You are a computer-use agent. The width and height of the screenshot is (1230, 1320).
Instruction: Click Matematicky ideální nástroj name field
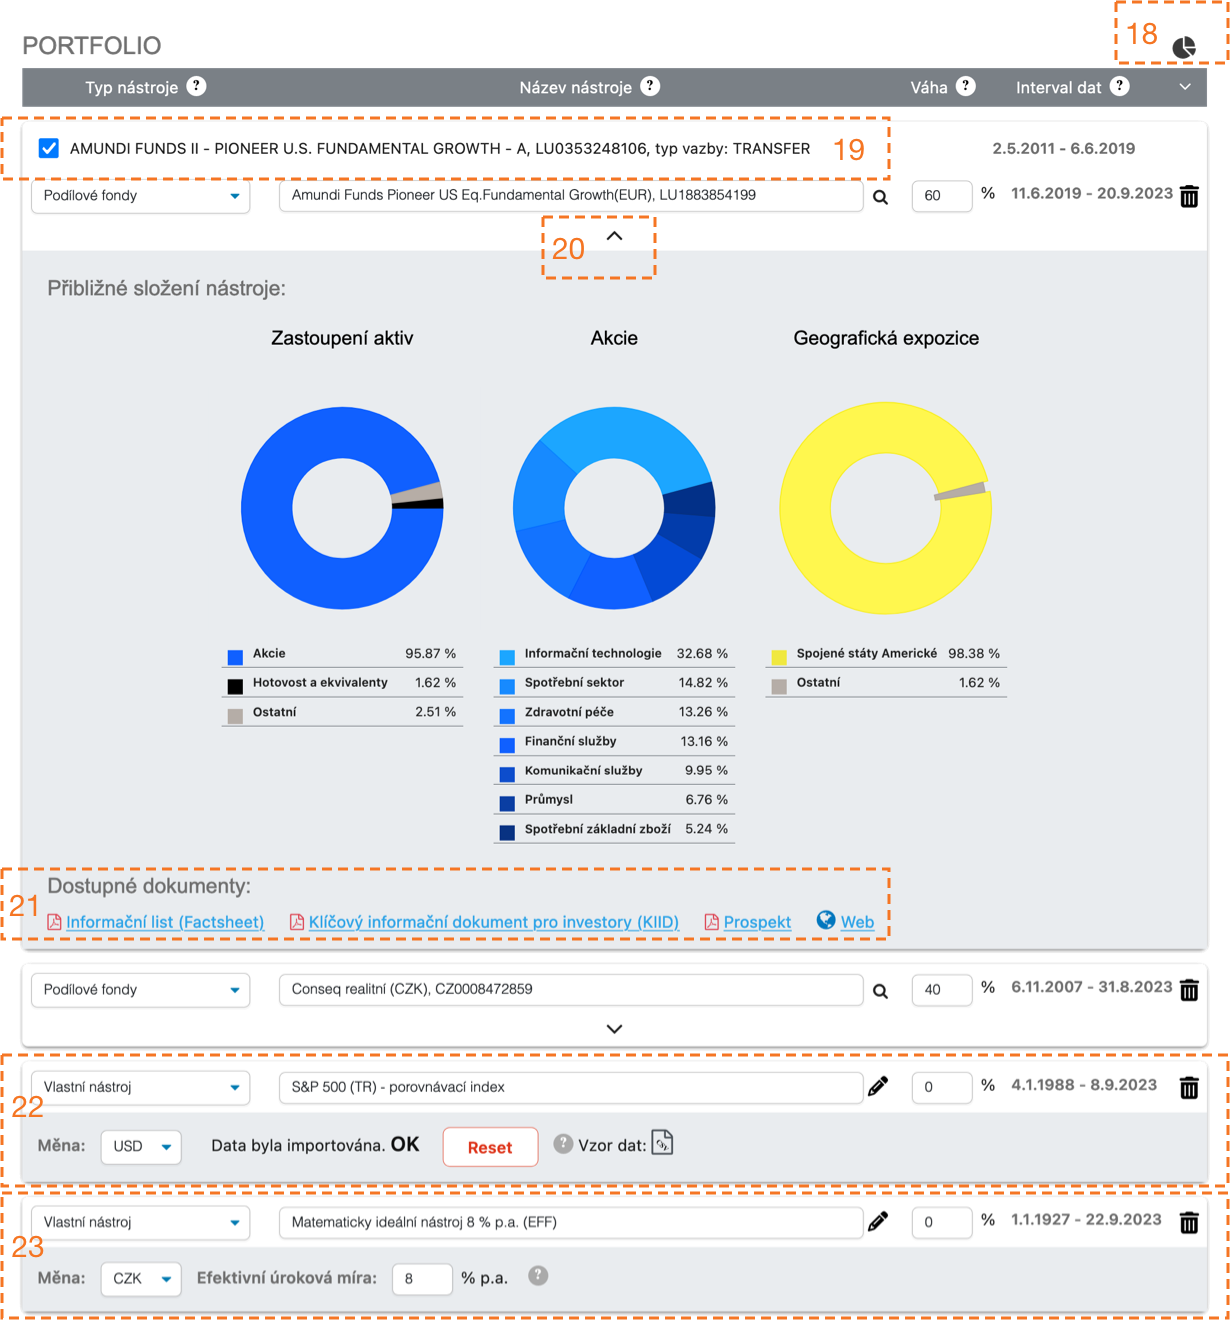point(571,1222)
